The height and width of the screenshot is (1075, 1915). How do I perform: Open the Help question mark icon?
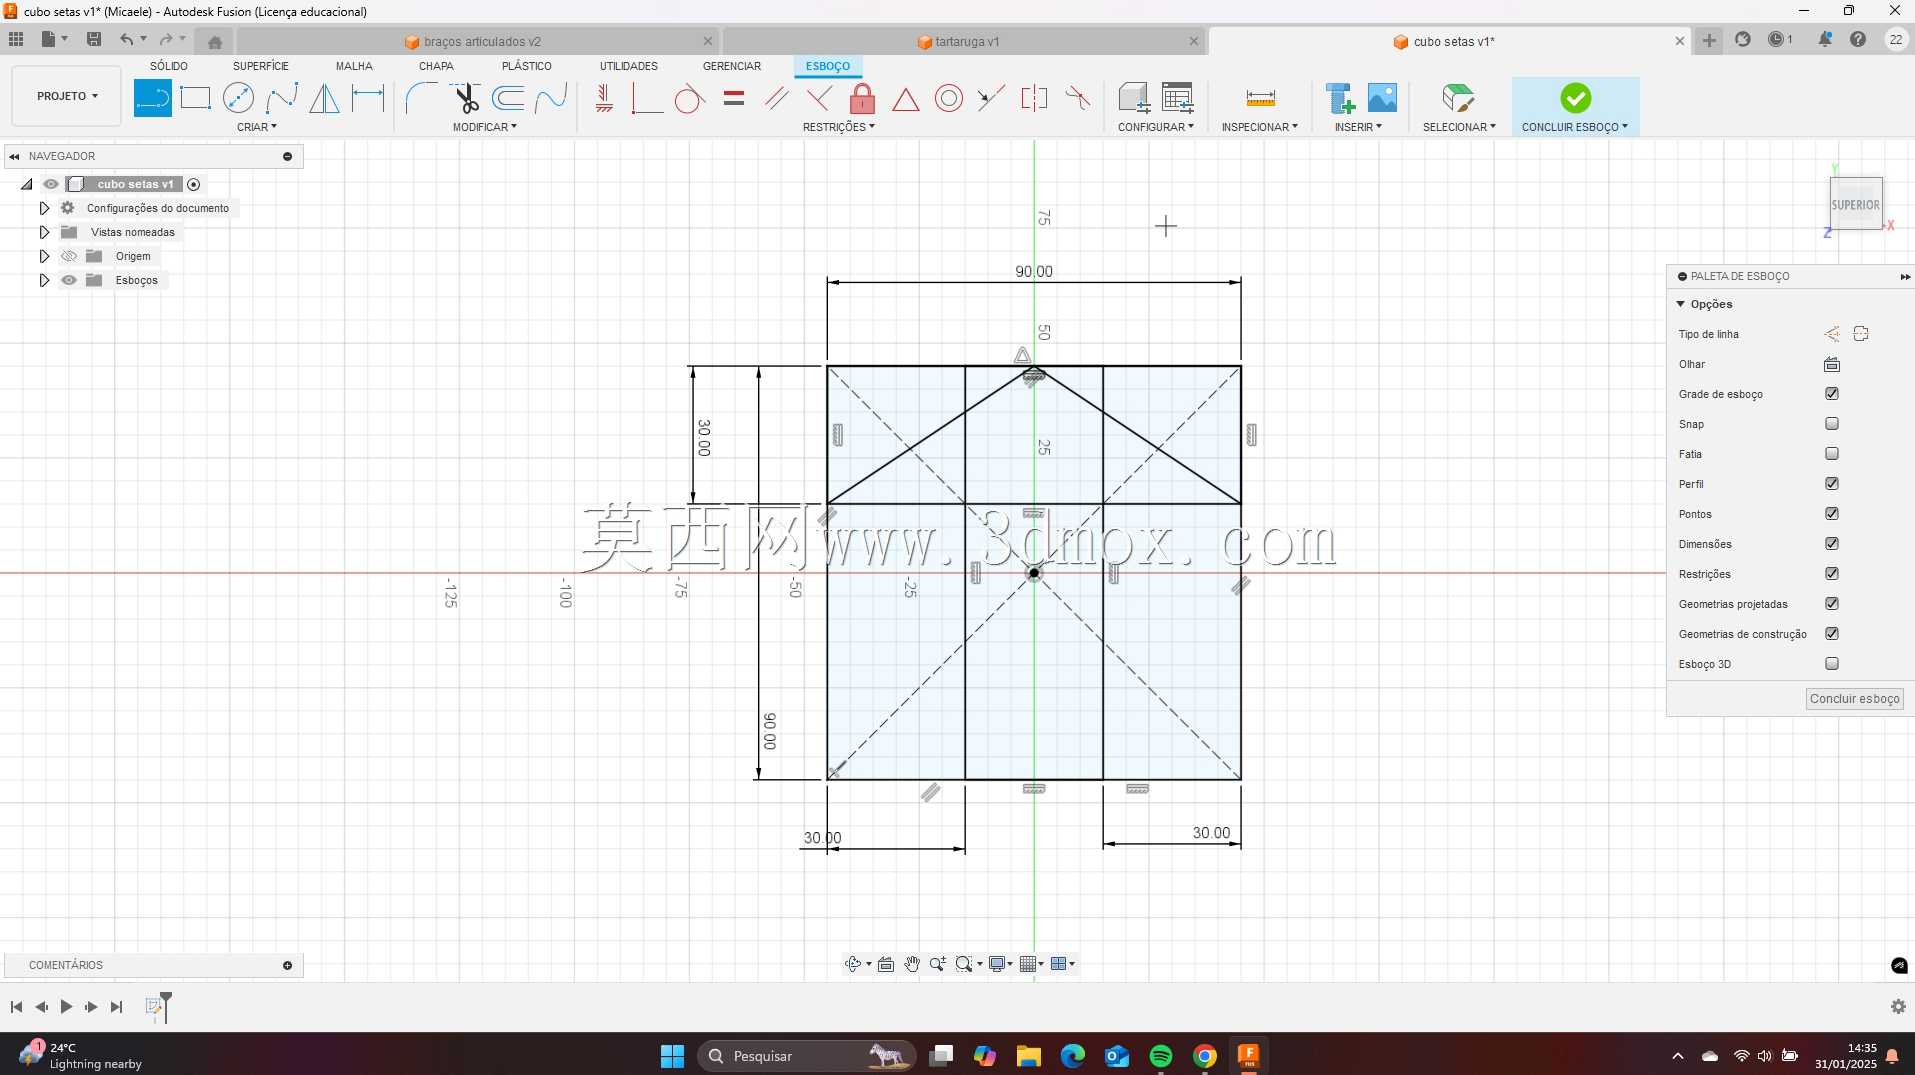pos(1858,40)
